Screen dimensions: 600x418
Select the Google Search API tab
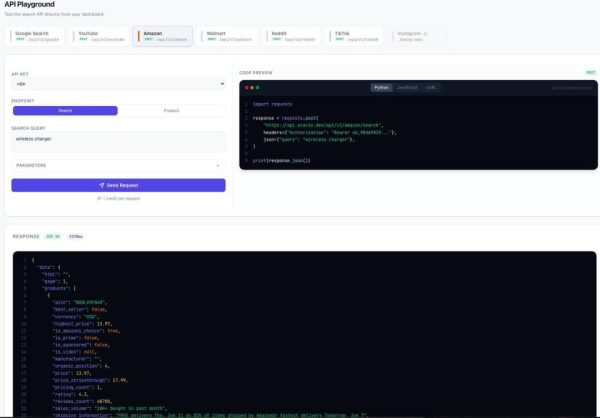point(34,36)
